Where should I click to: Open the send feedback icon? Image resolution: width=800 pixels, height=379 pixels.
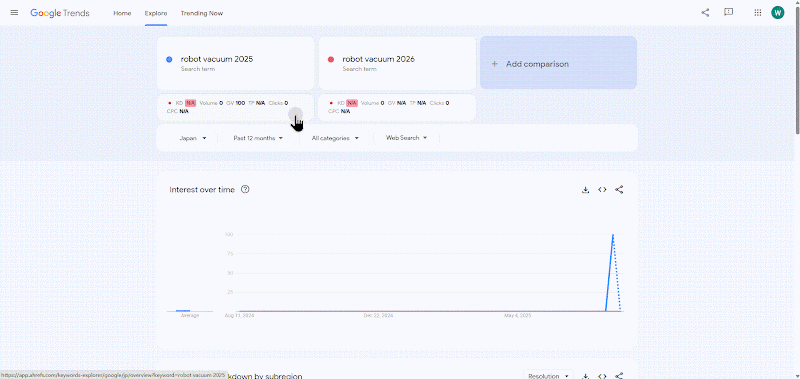729,12
